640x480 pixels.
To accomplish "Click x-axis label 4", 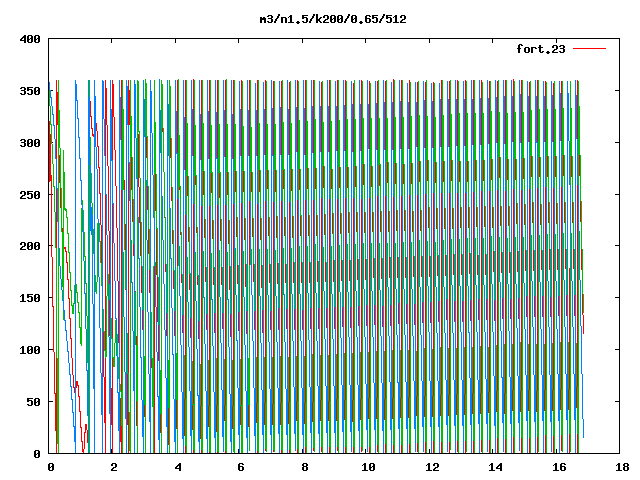I will [x=178, y=467].
